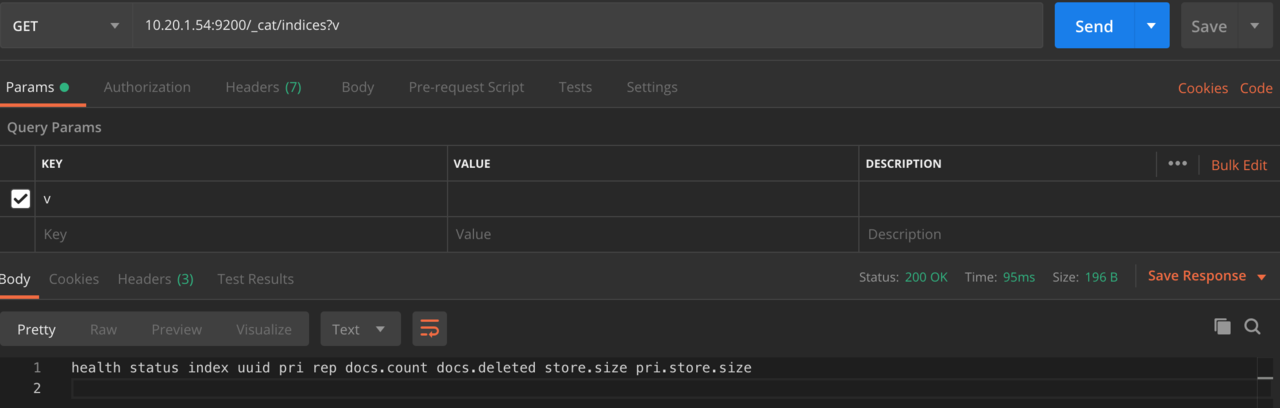Click the Query Params heading
This screenshot has height=408, width=1280.
pyautogui.click(x=54, y=128)
